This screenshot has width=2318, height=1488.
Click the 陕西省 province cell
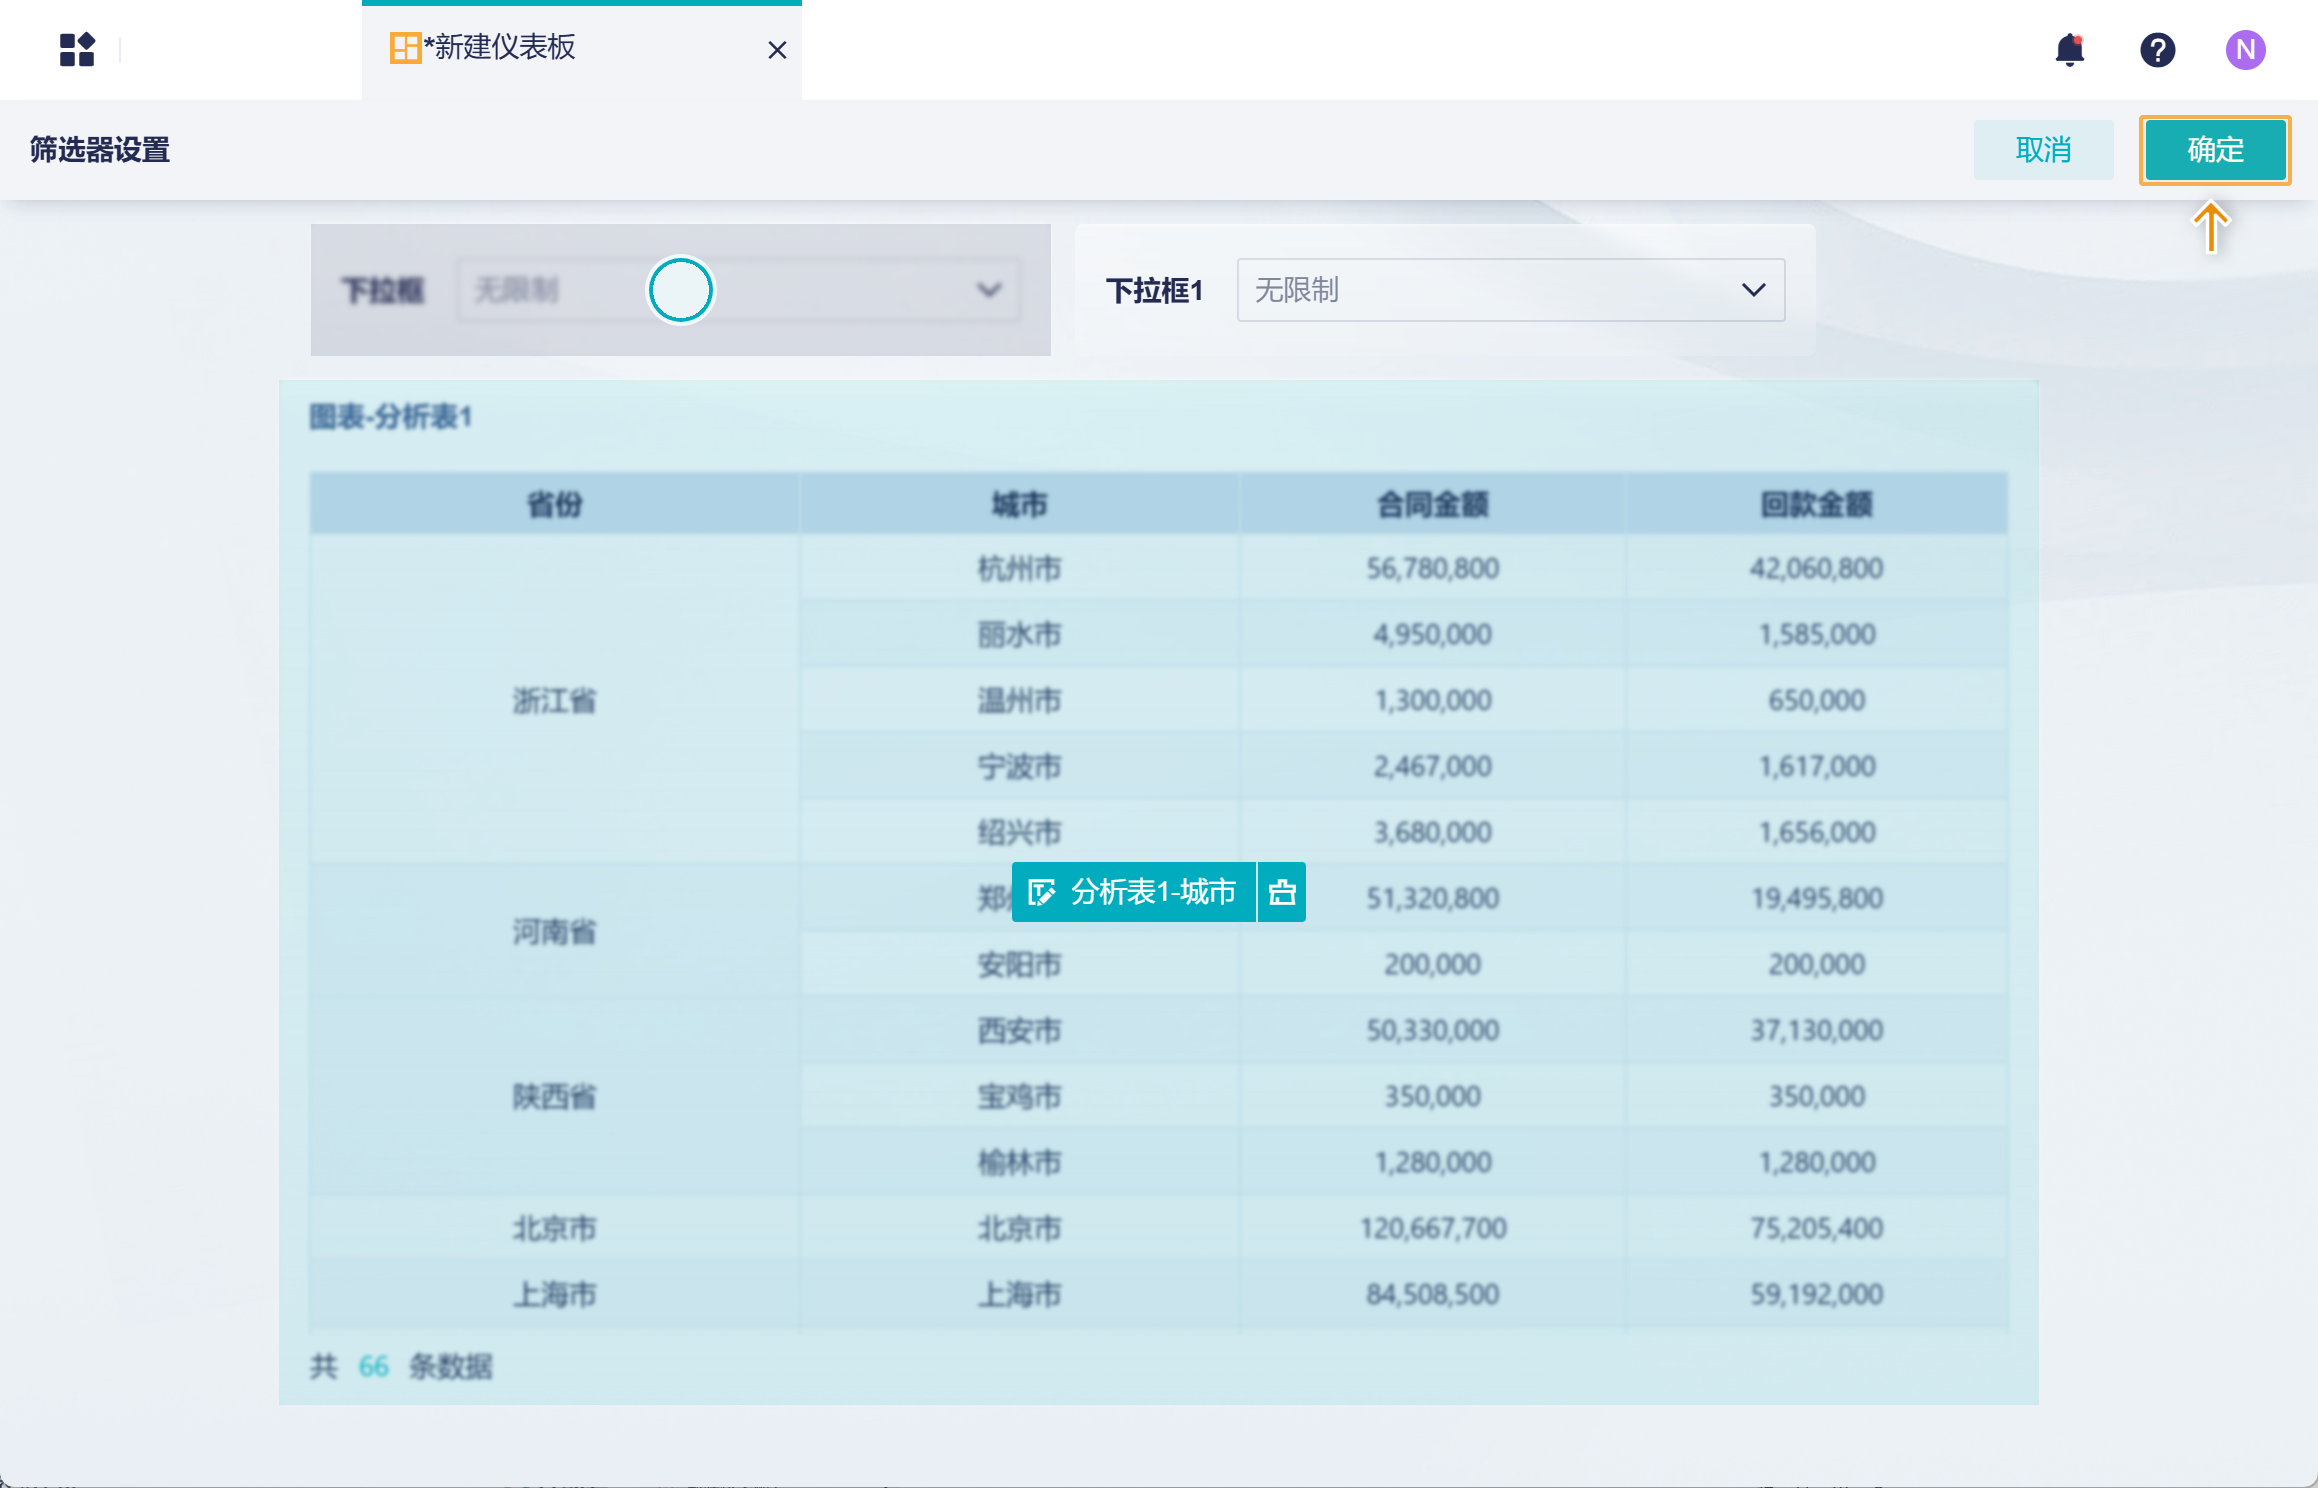(554, 1096)
